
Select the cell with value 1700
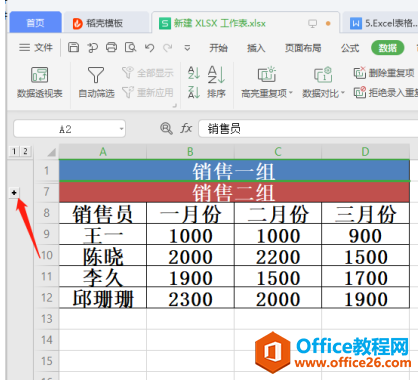click(365, 276)
